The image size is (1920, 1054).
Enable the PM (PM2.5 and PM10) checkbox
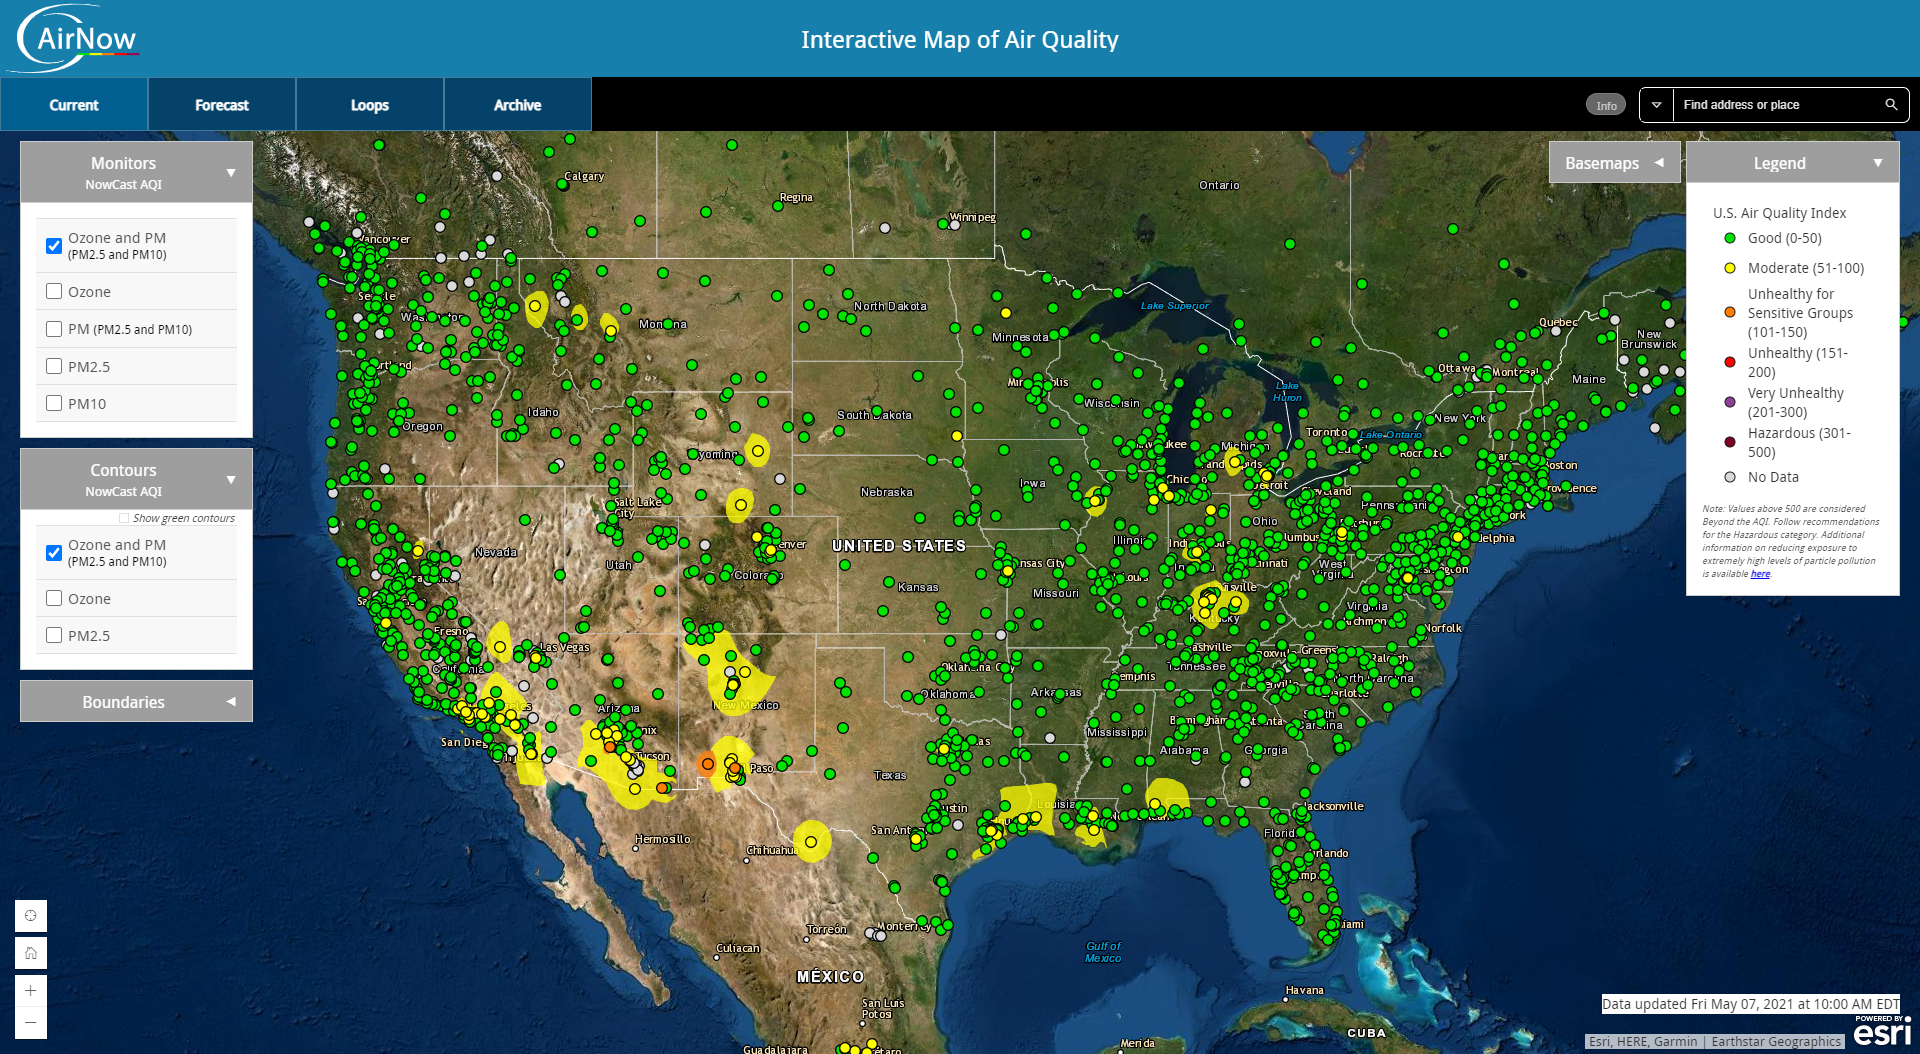tap(54, 329)
